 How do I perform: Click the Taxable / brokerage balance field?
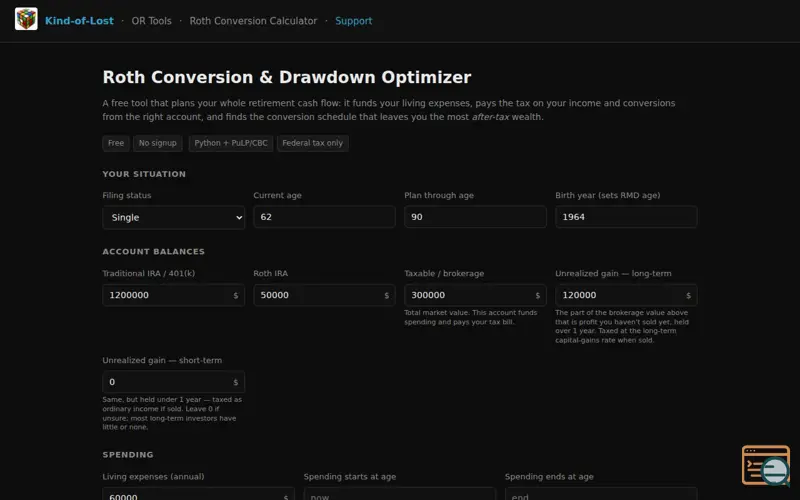tap(475, 295)
